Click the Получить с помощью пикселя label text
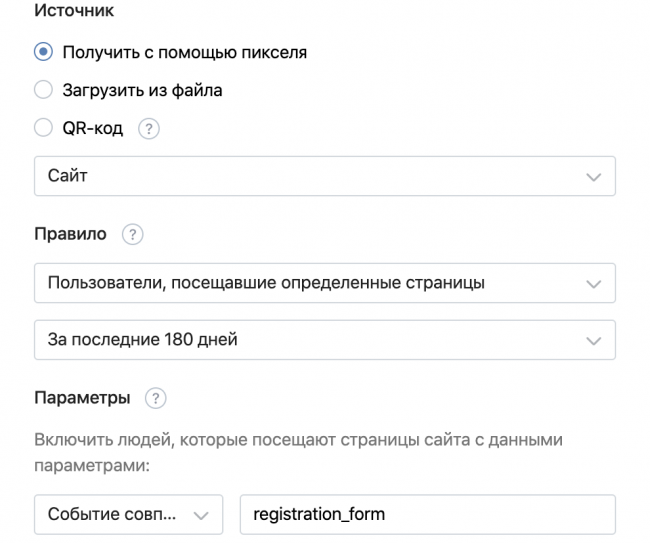650x543 pixels. click(184, 53)
